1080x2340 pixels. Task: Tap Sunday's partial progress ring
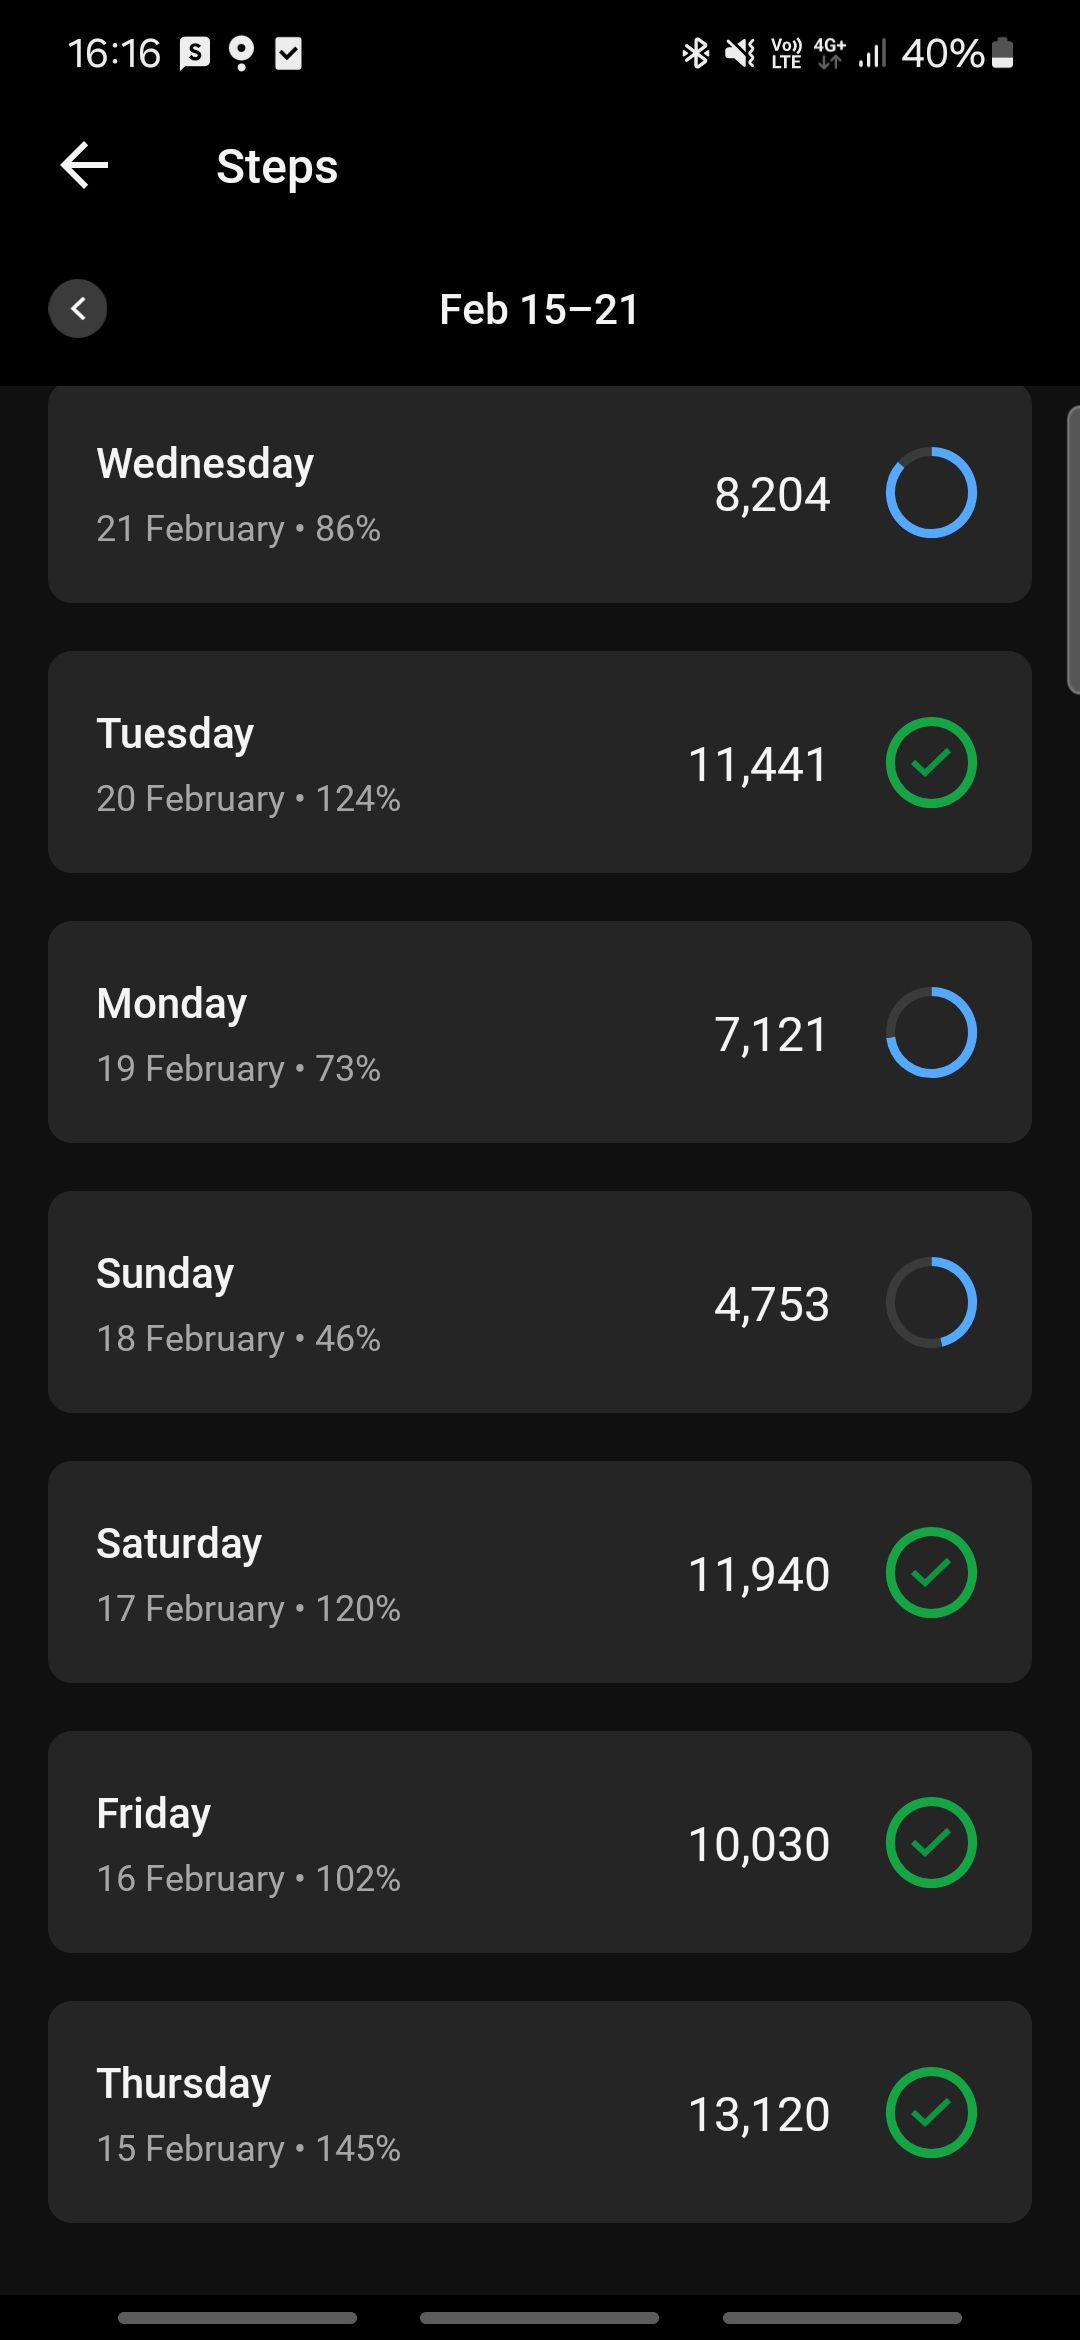point(930,1303)
